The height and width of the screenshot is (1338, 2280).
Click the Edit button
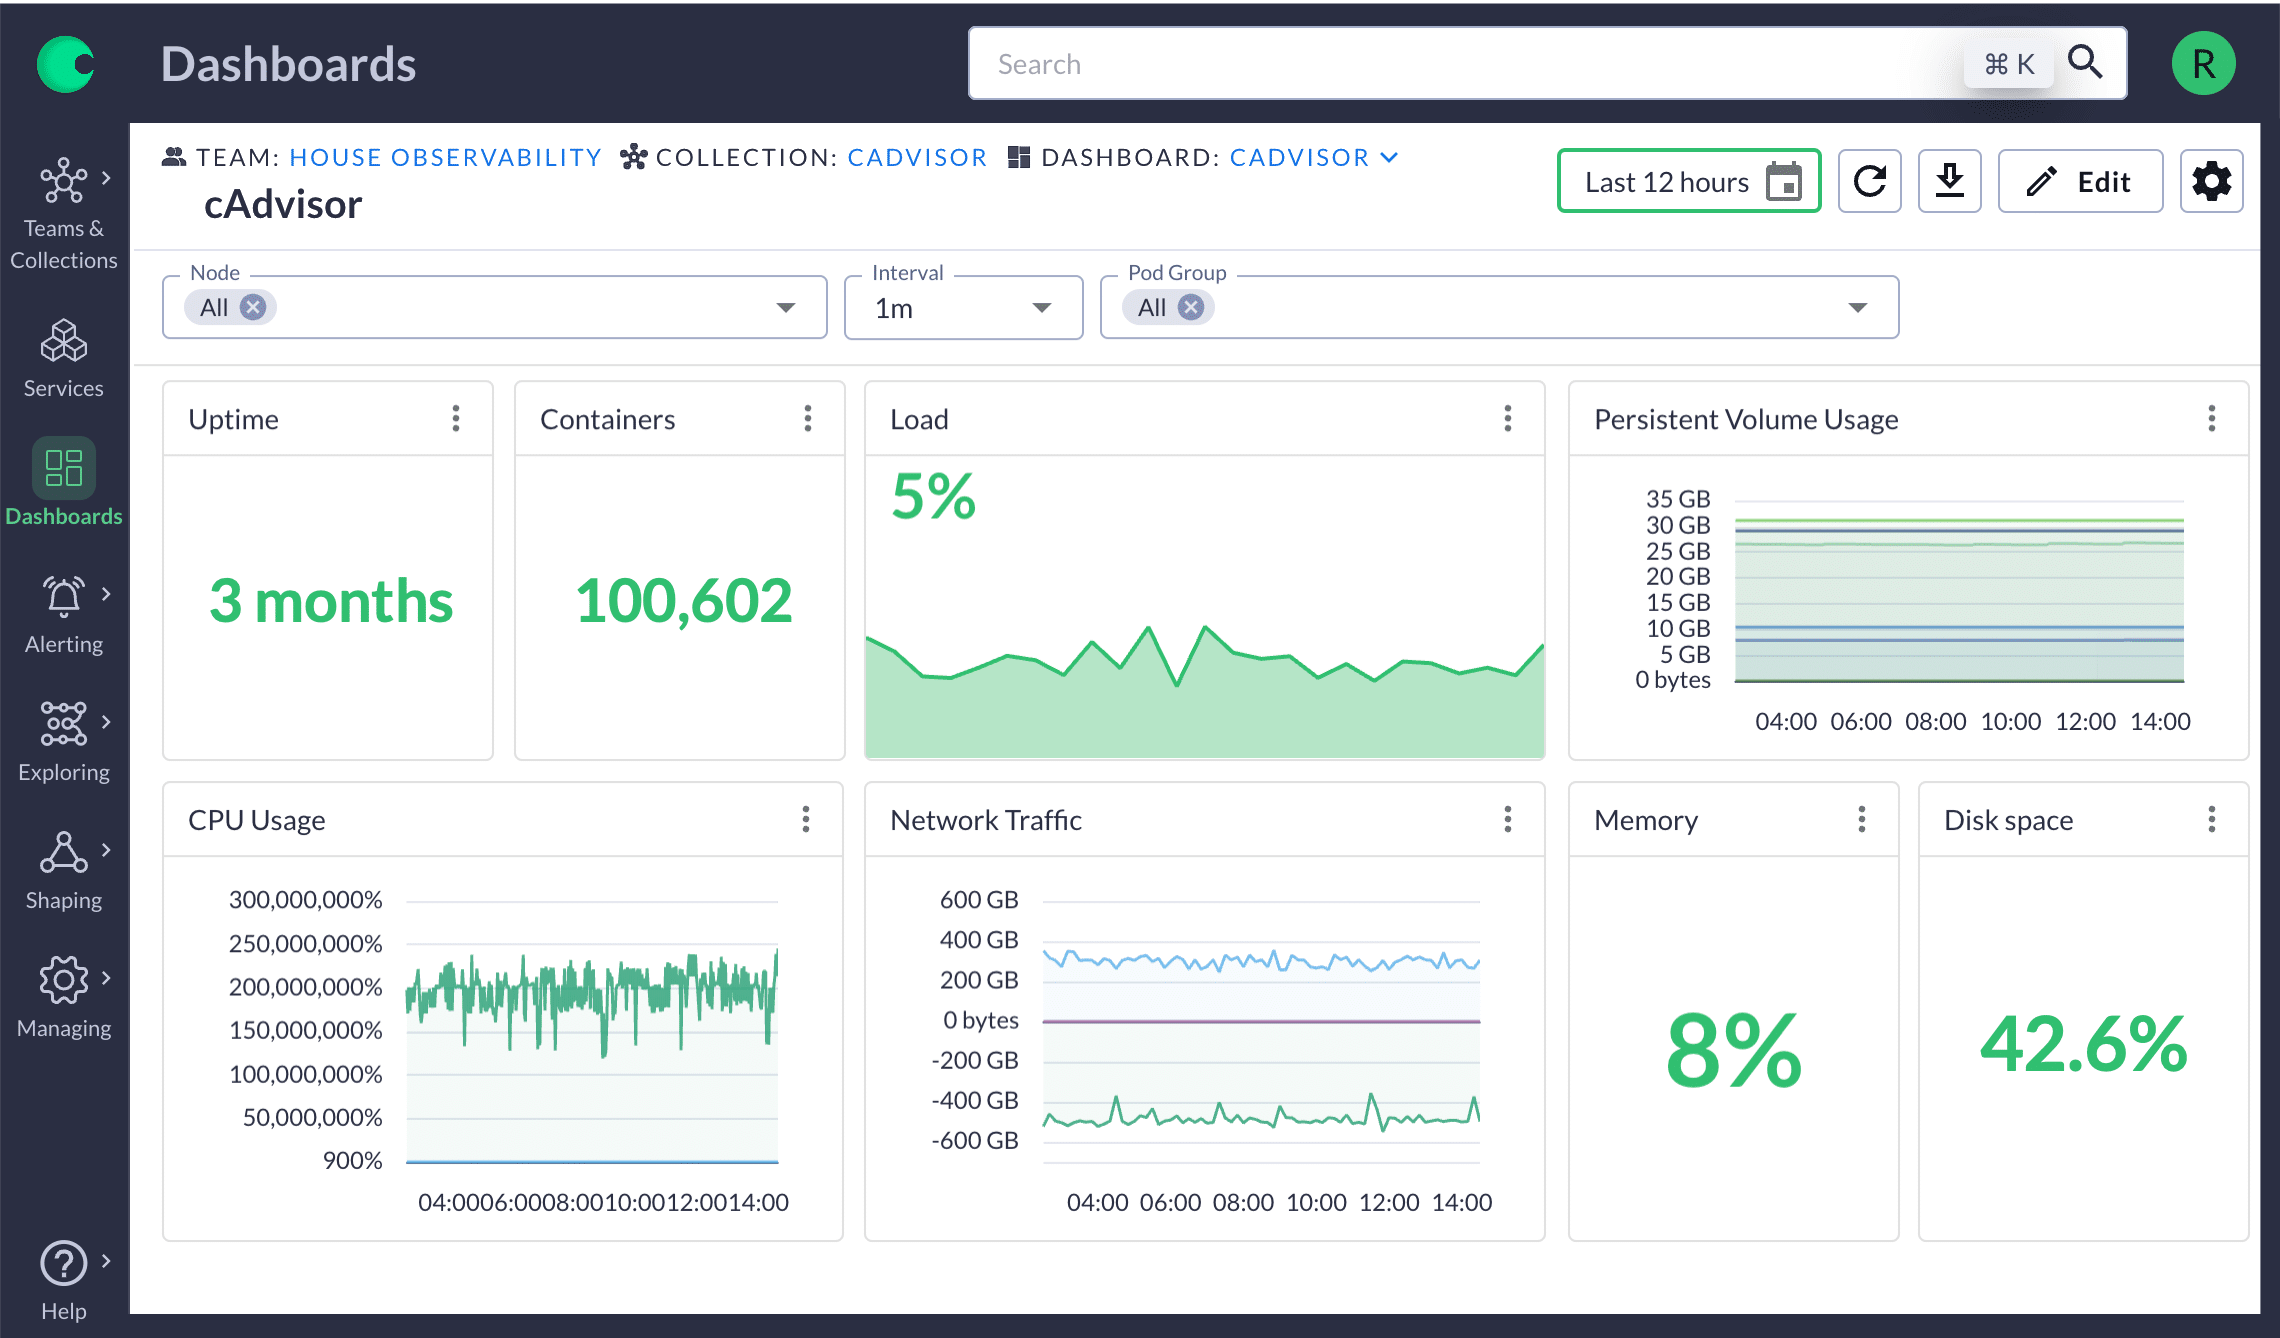click(x=2080, y=181)
